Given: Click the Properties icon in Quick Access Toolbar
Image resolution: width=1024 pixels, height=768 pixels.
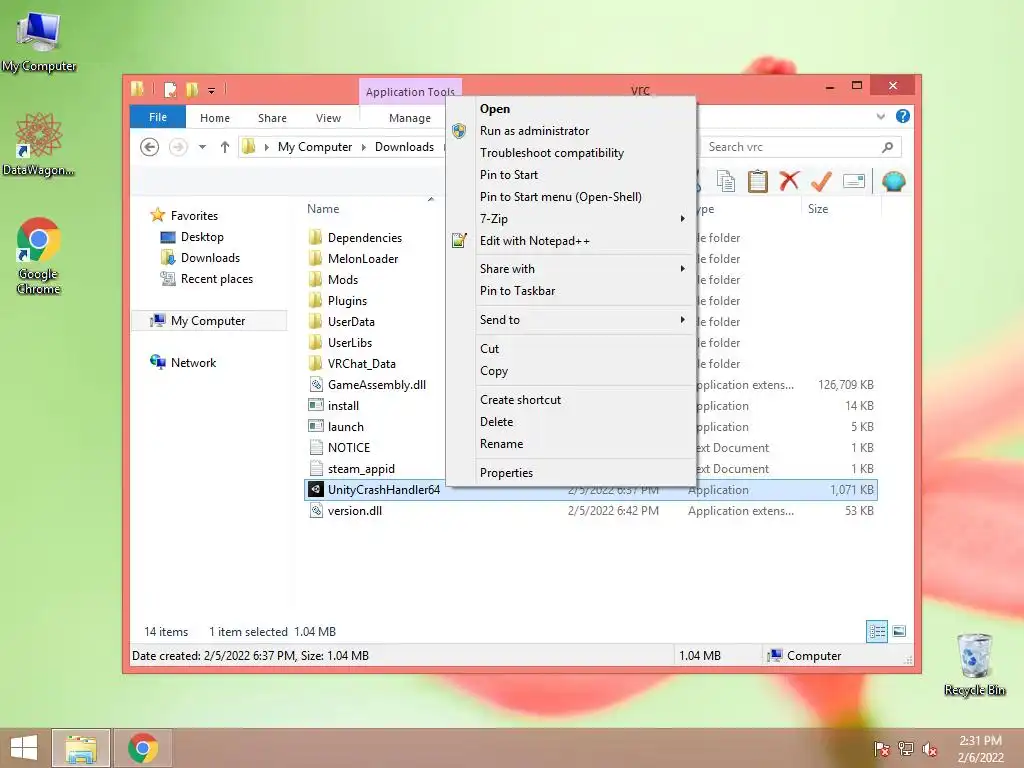Looking at the screenshot, I should pyautogui.click(x=170, y=89).
